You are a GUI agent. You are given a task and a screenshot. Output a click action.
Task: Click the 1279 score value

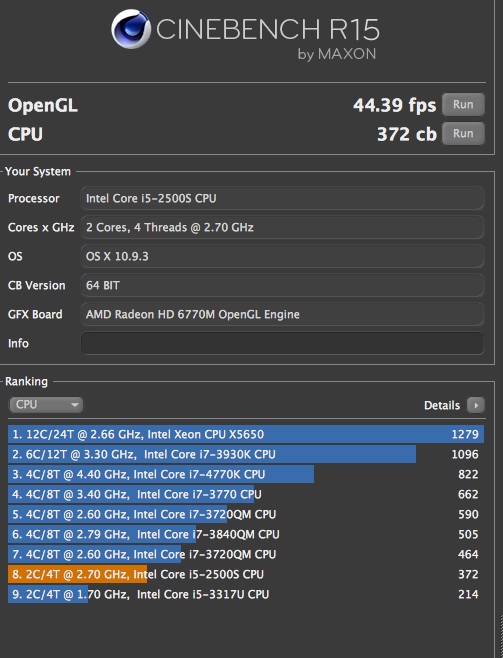click(x=465, y=434)
